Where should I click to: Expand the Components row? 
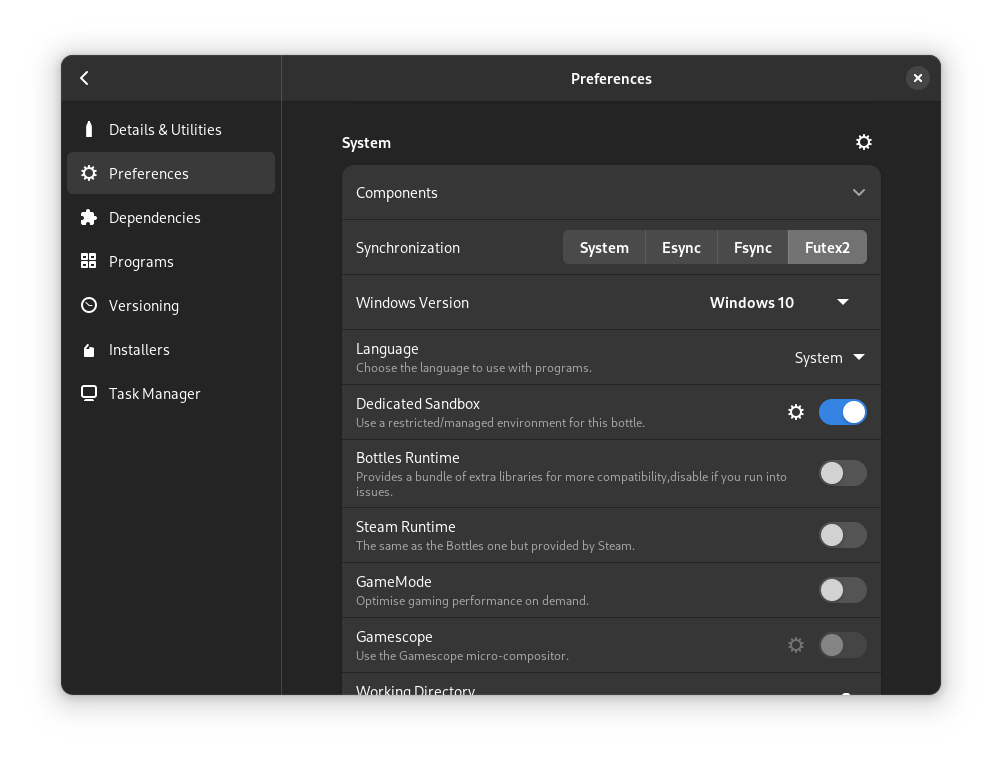[611, 193]
